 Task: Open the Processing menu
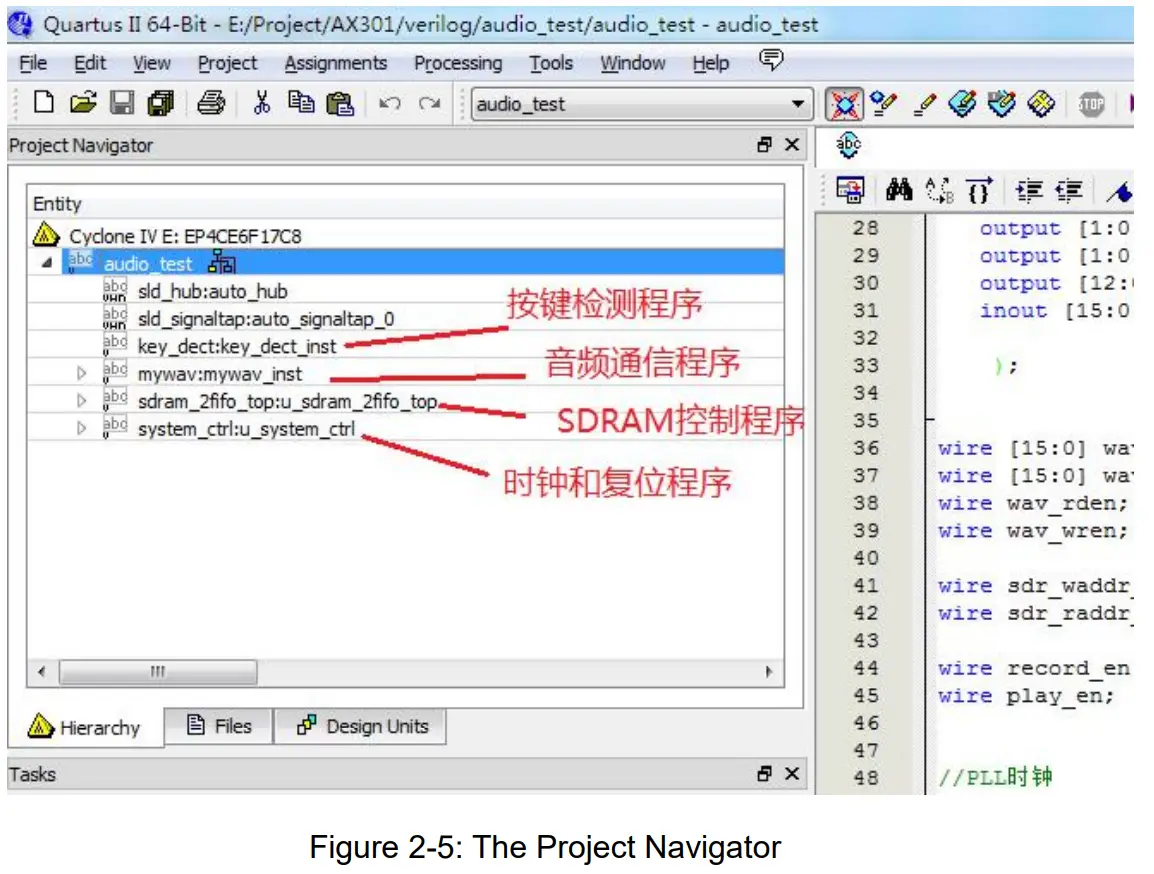click(x=458, y=63)
